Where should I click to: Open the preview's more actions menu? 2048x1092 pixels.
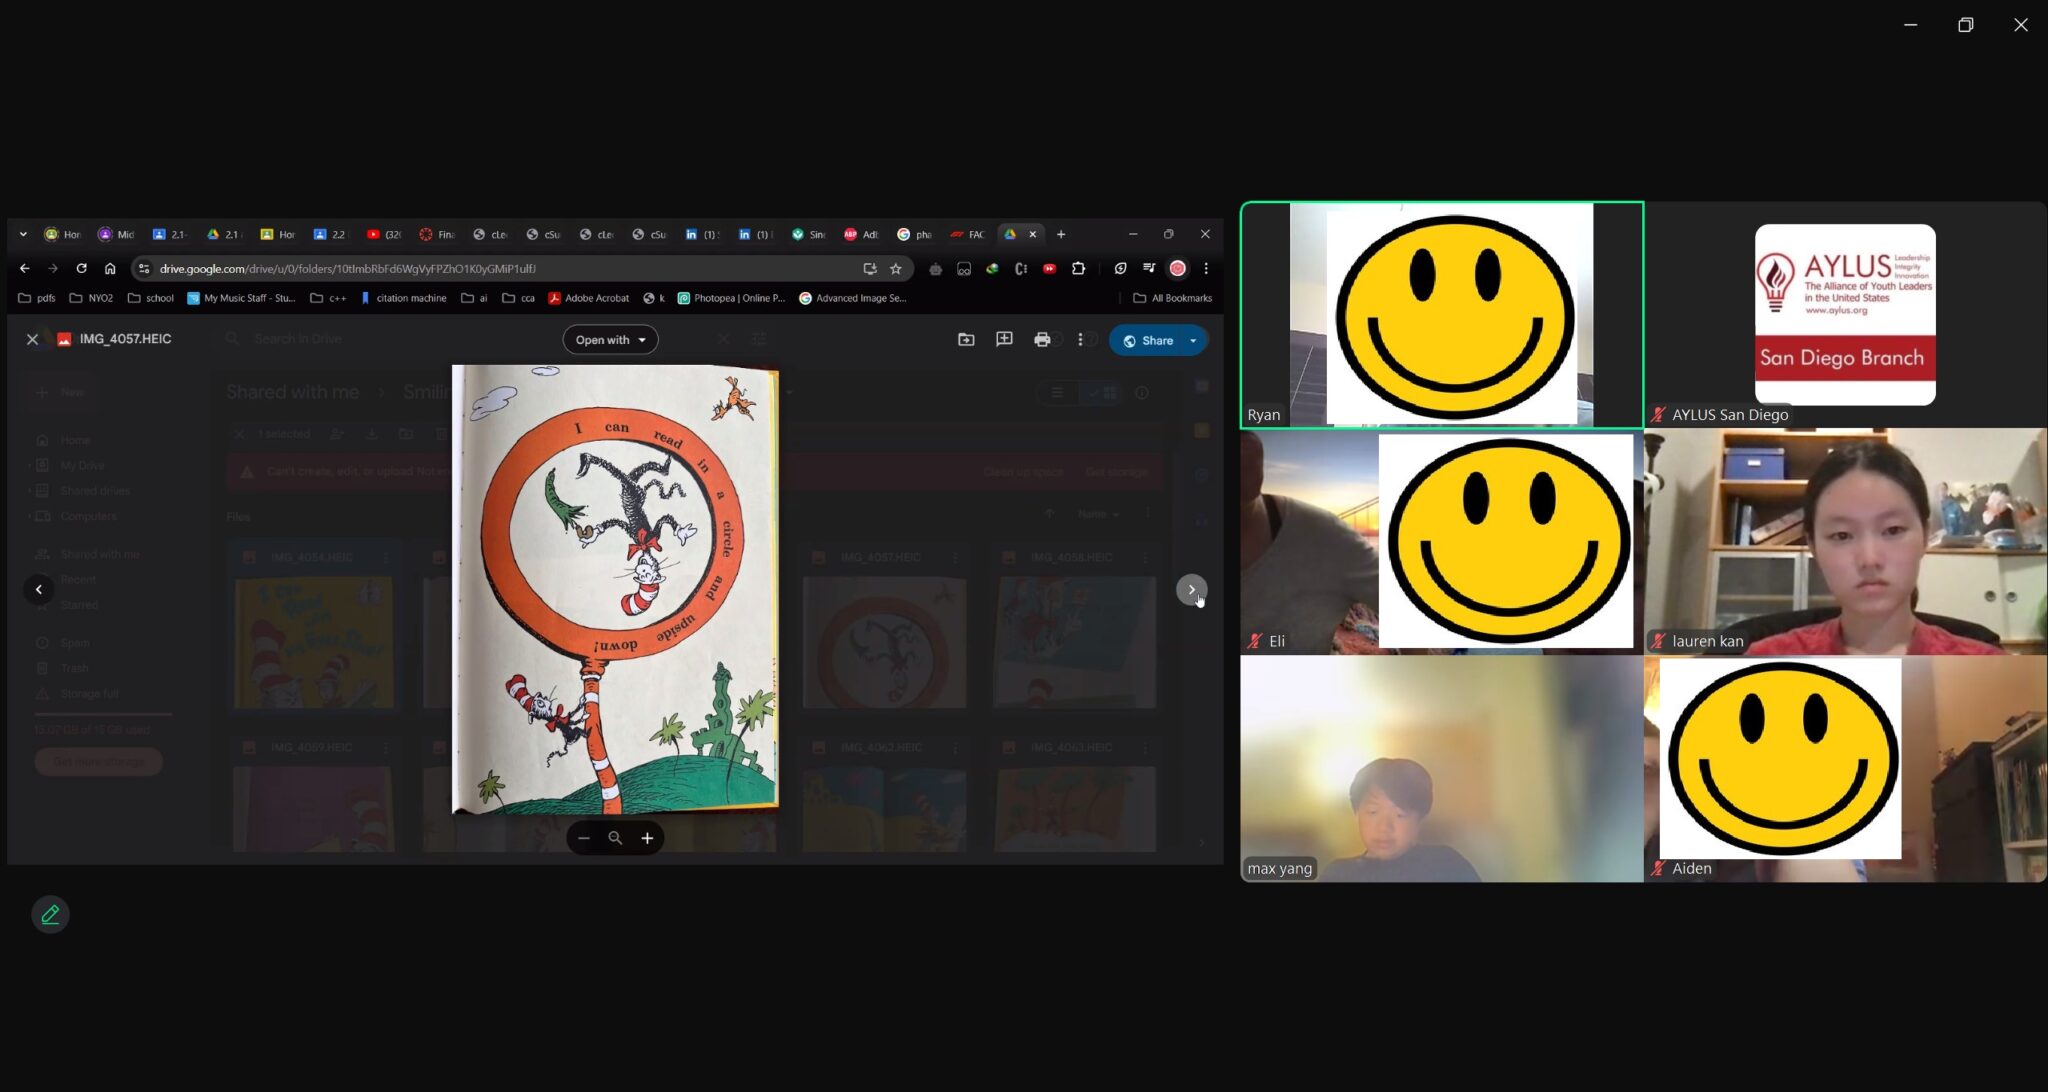pyautogui.click(x=1080, y=340)
